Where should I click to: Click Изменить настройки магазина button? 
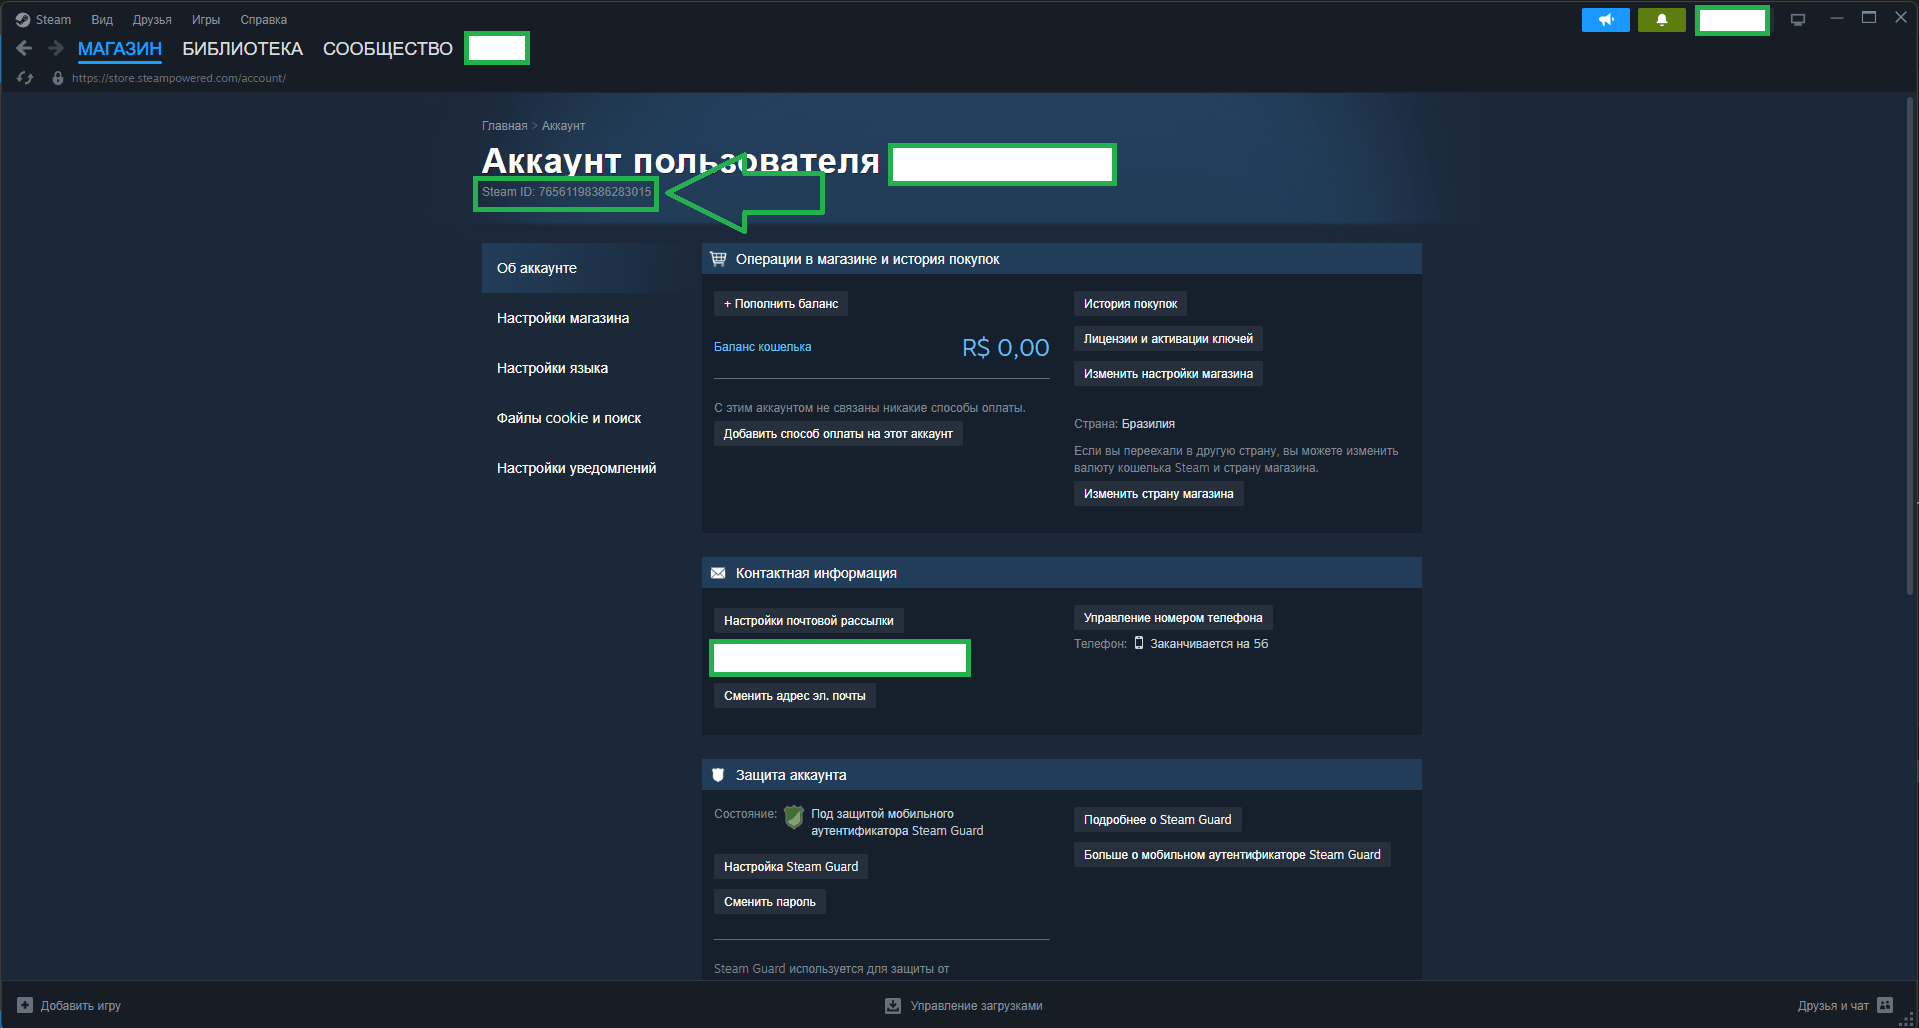click(1168, 374)
